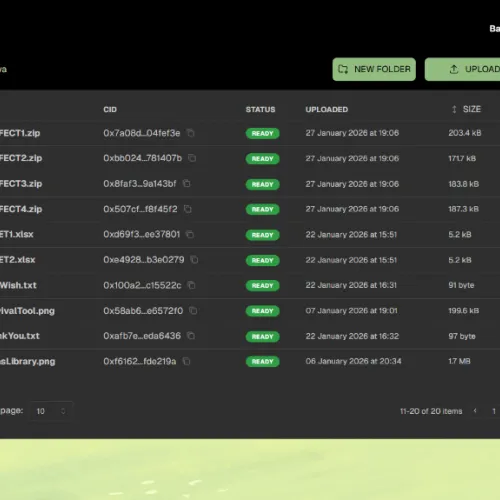Copy CID 0xbb024...781407b

tap(192, 158)
